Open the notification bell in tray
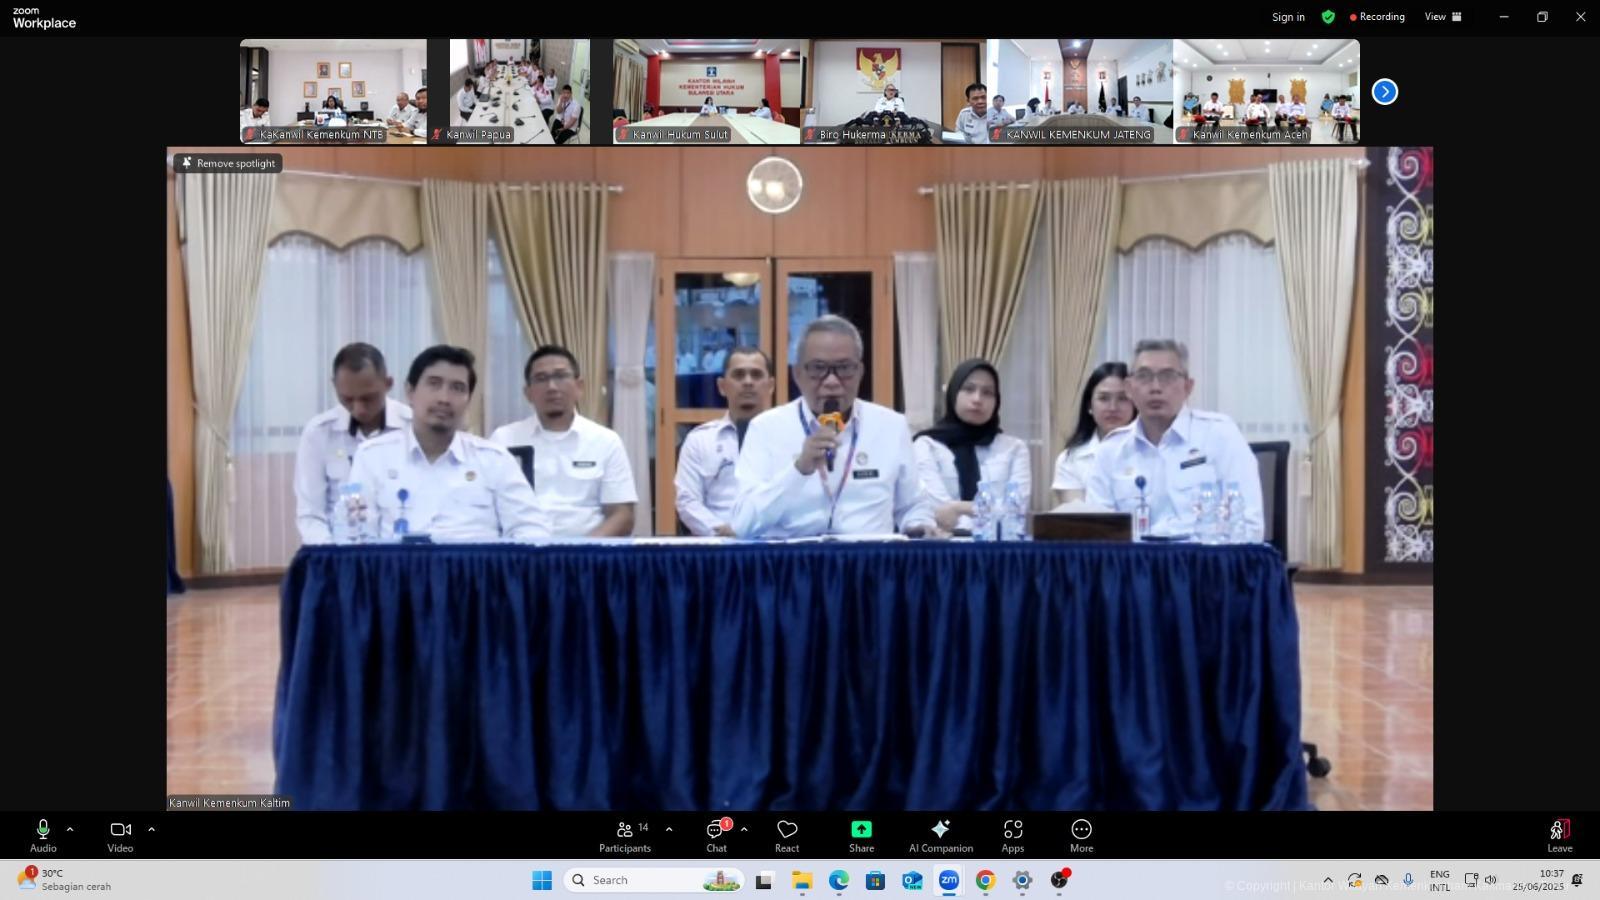The image size is (1600, 900). pos(1577,880)
